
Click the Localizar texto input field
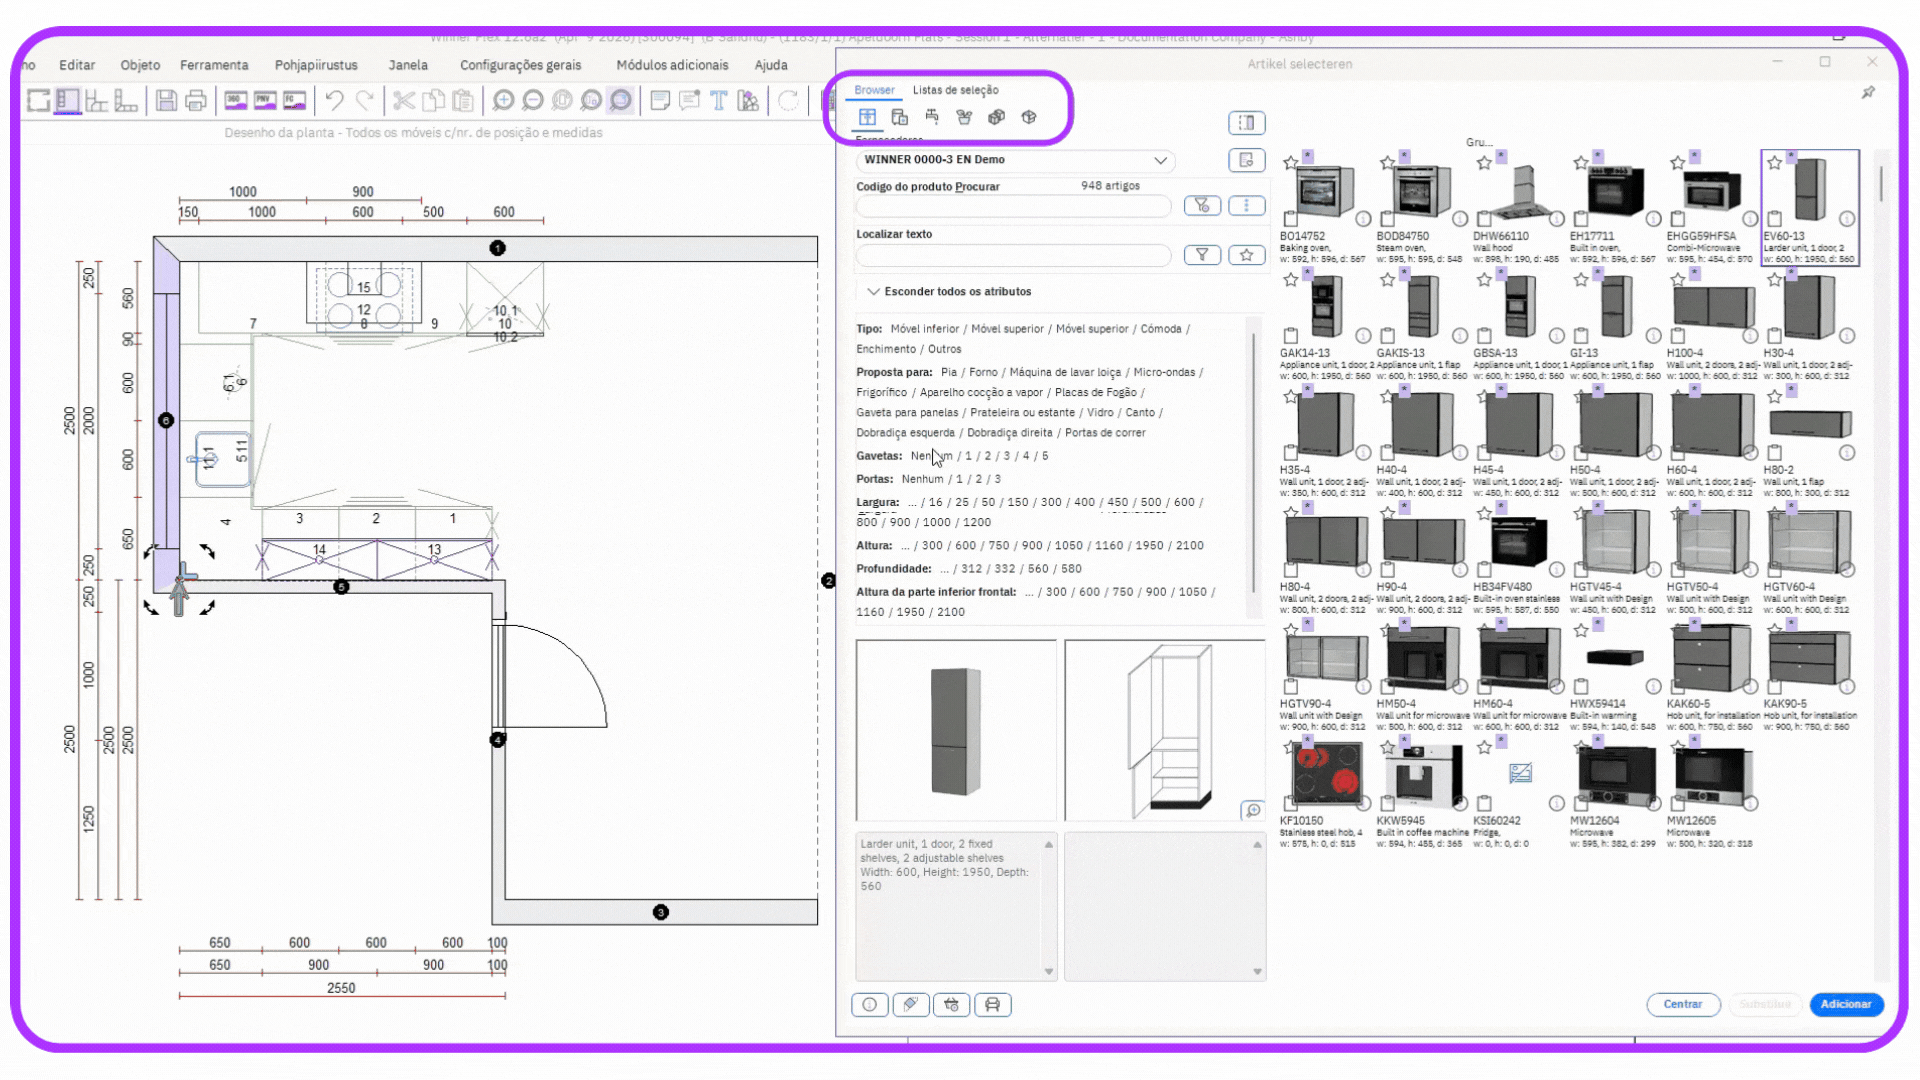pyautogui.click(x=1012, y=256)
